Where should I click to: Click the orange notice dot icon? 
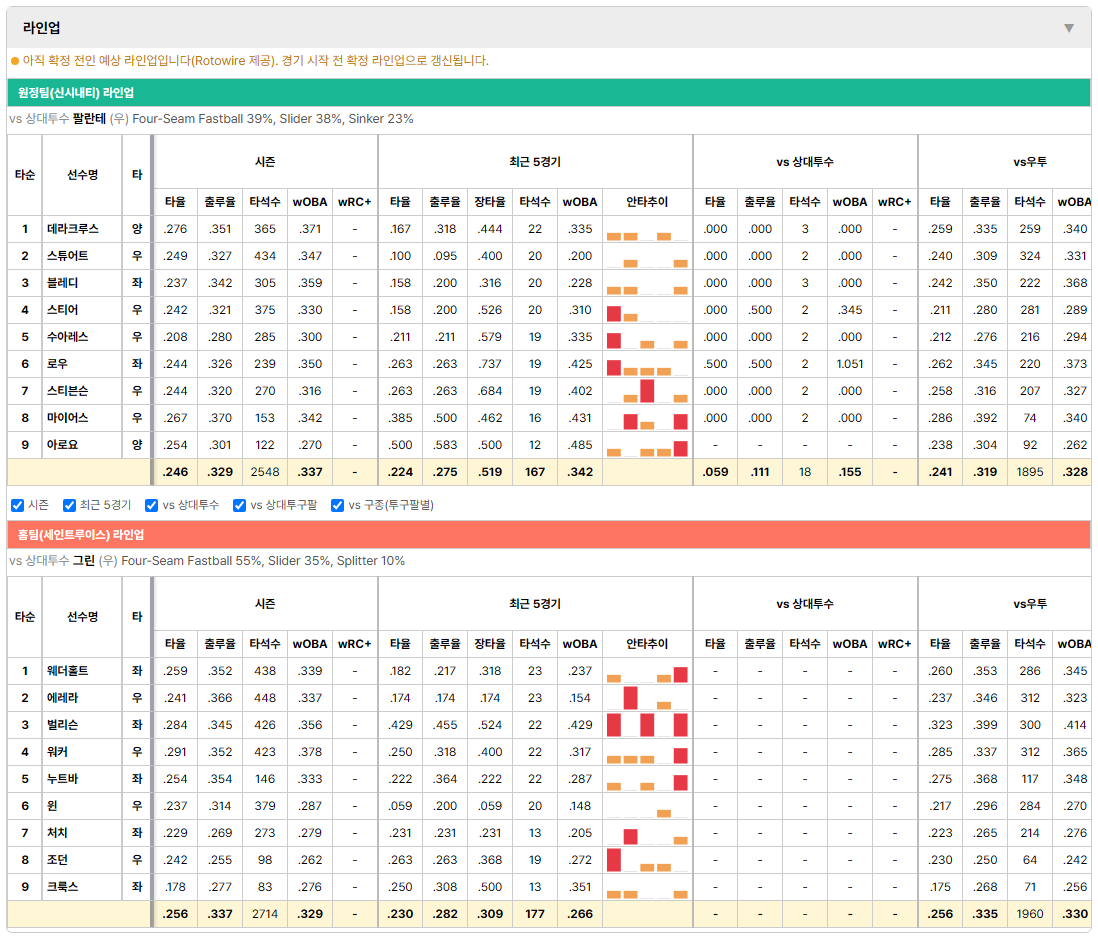click(15, 61)
